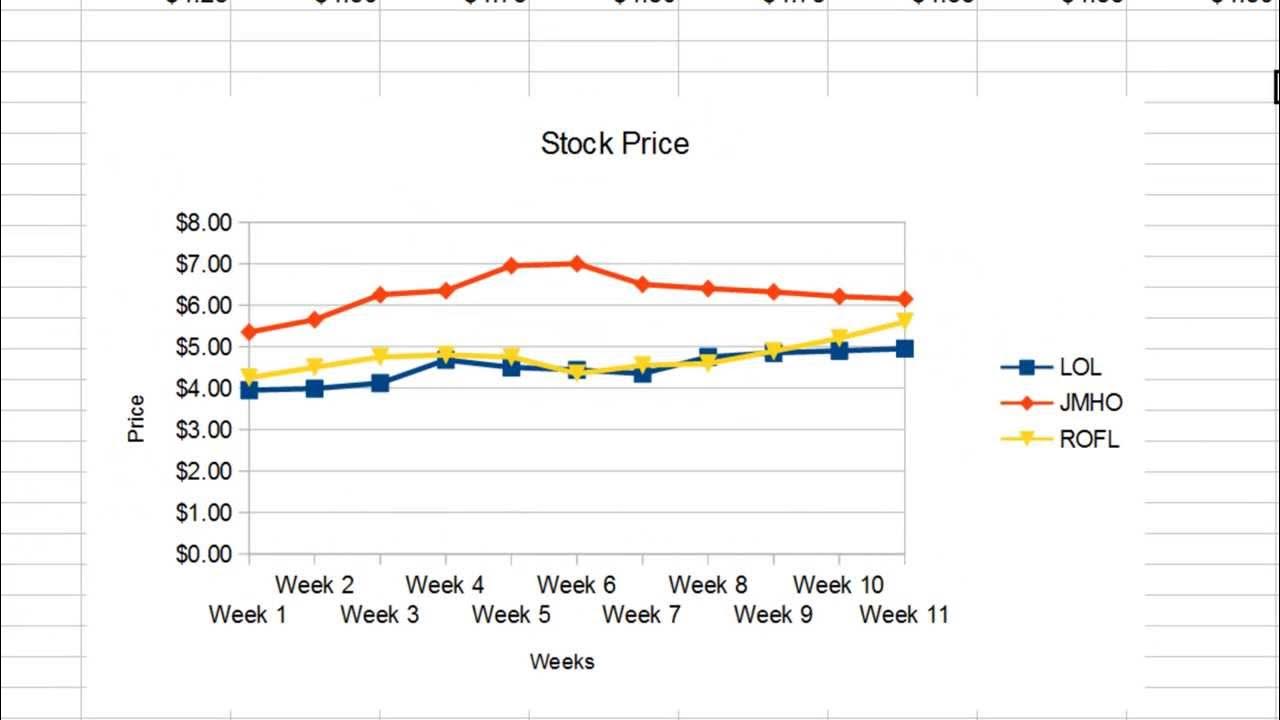Screen dimensions: 1280x720
Task: Click the $0.00 label on the price axis
Action: (203, 554)
